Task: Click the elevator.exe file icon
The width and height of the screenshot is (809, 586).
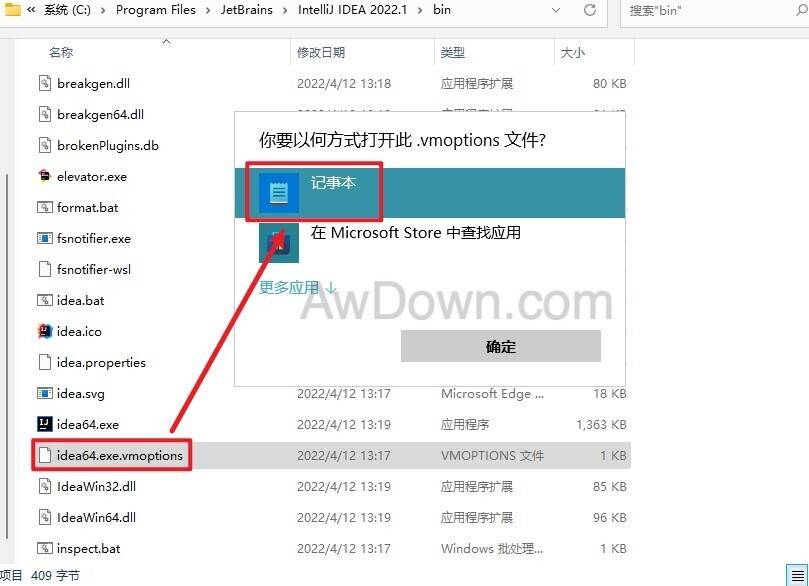Action: 44,177
